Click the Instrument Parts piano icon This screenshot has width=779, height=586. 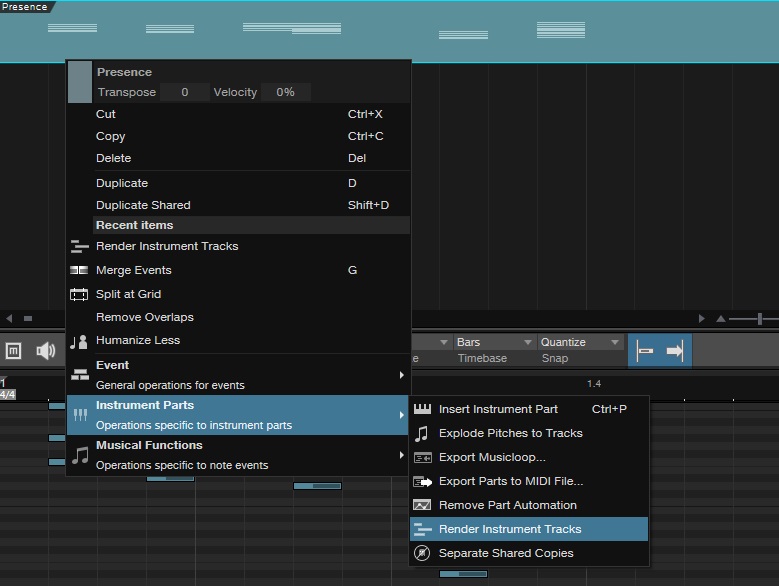pos(80,415)
